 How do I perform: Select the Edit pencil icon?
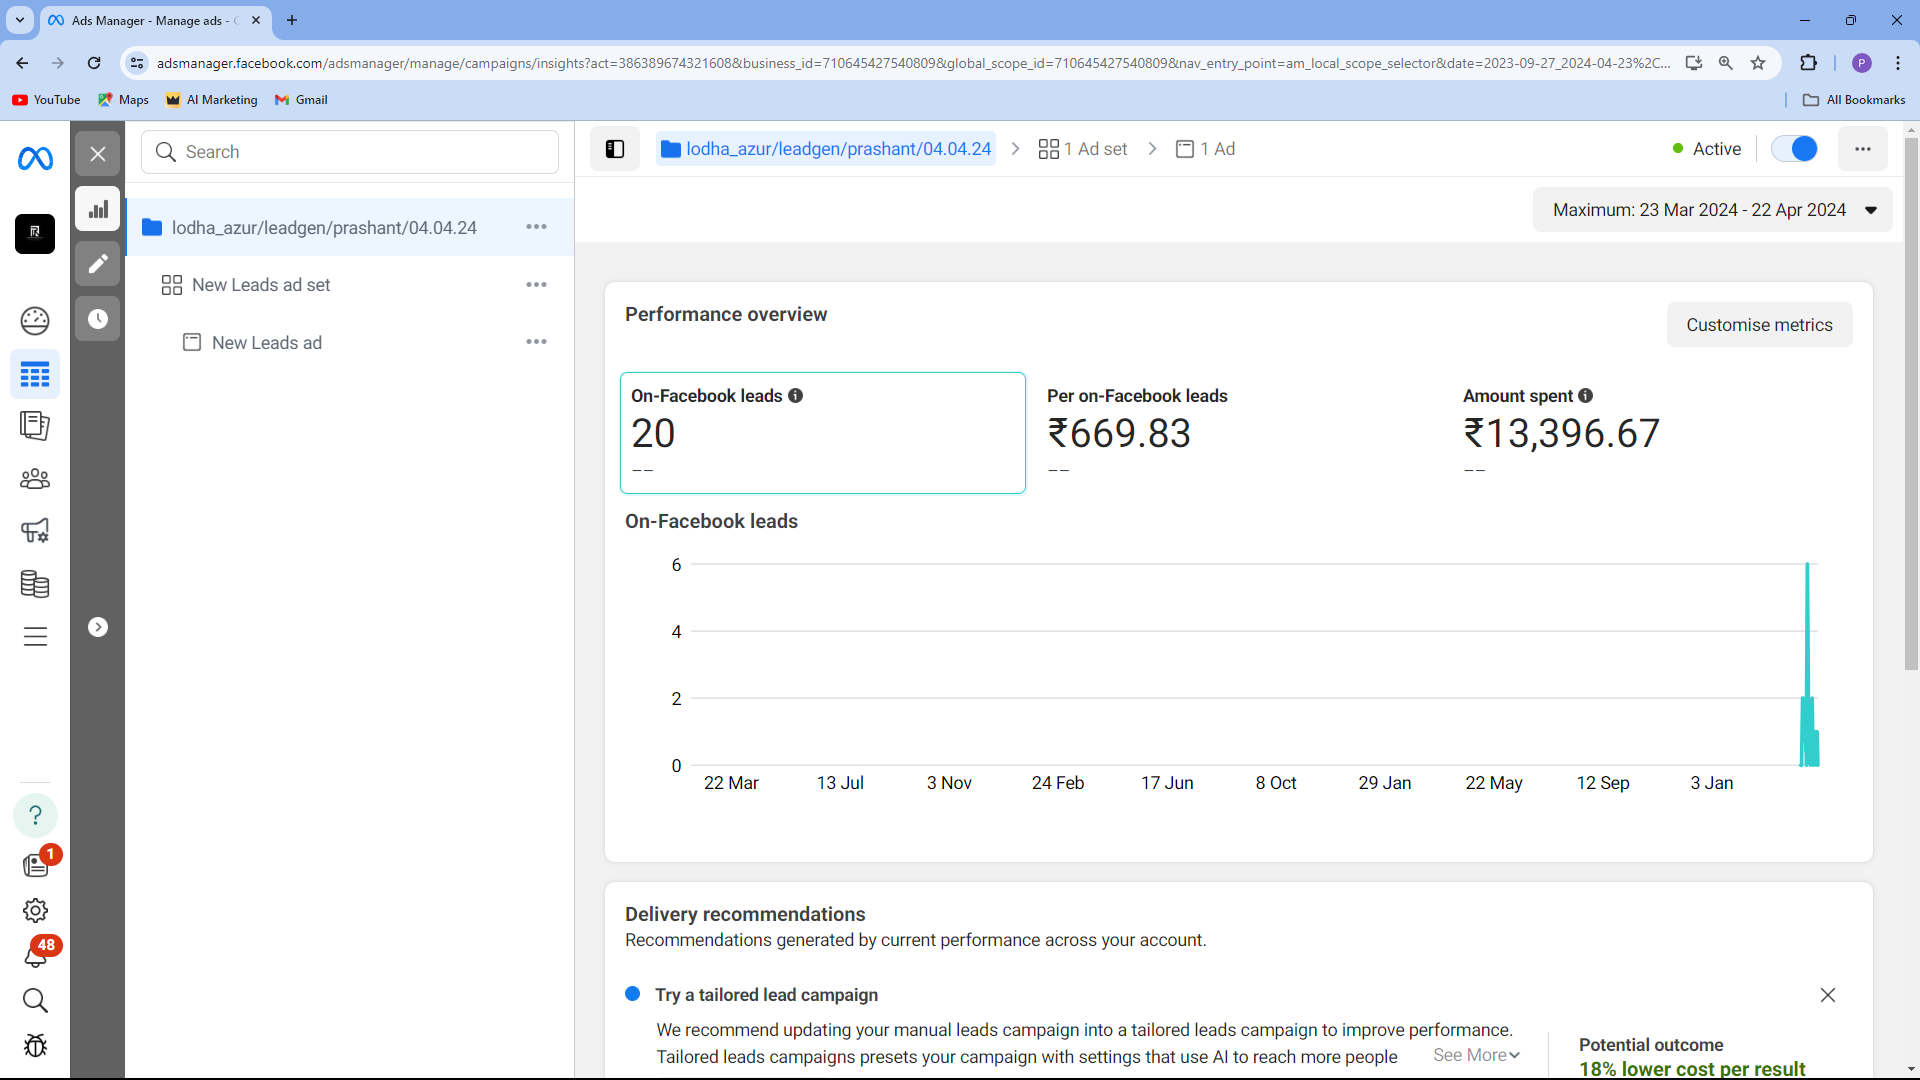tap(98, 264)
